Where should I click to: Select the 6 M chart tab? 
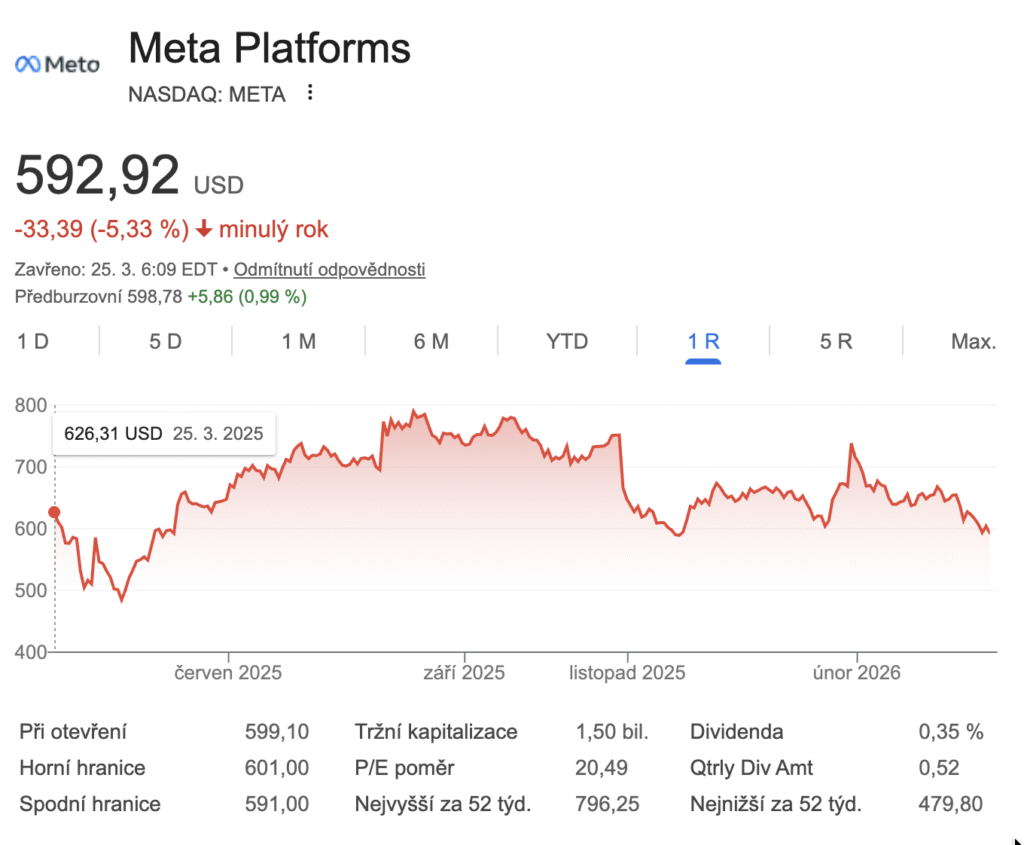pos(431,341)
